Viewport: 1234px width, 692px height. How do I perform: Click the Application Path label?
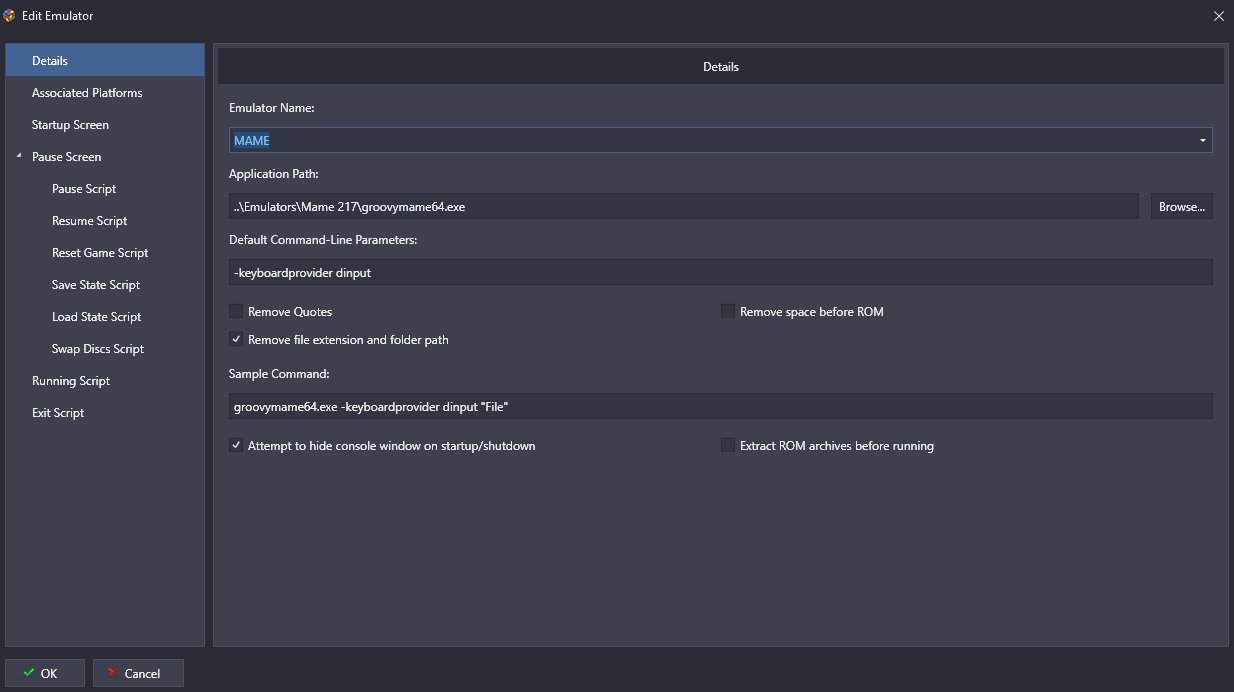(x=274, y=173)
